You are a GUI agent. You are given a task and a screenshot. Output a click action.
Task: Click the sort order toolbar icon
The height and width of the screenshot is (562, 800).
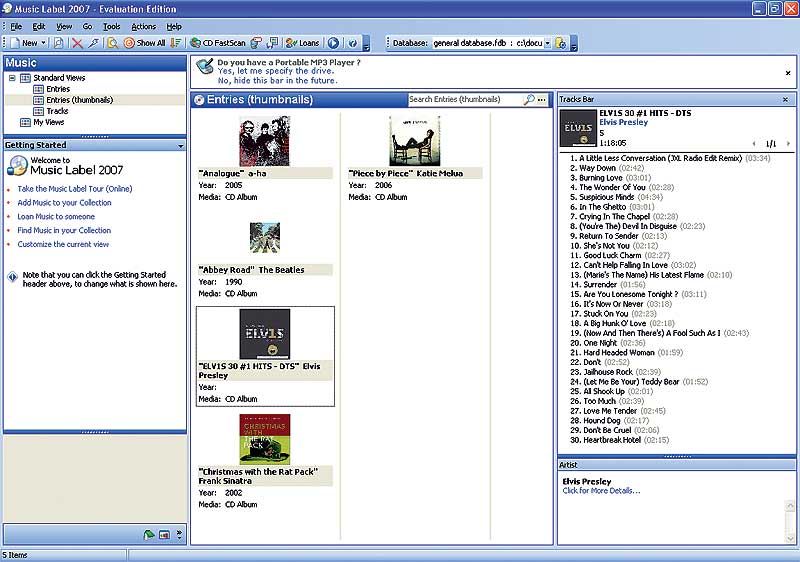pyautogui.click(x=176, y=43)
